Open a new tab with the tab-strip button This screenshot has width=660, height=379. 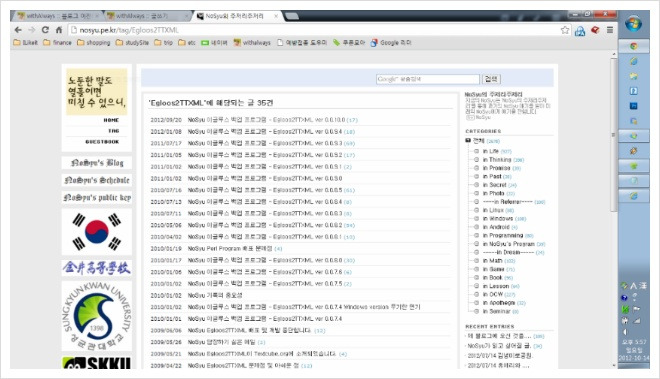tap(293, 16)
